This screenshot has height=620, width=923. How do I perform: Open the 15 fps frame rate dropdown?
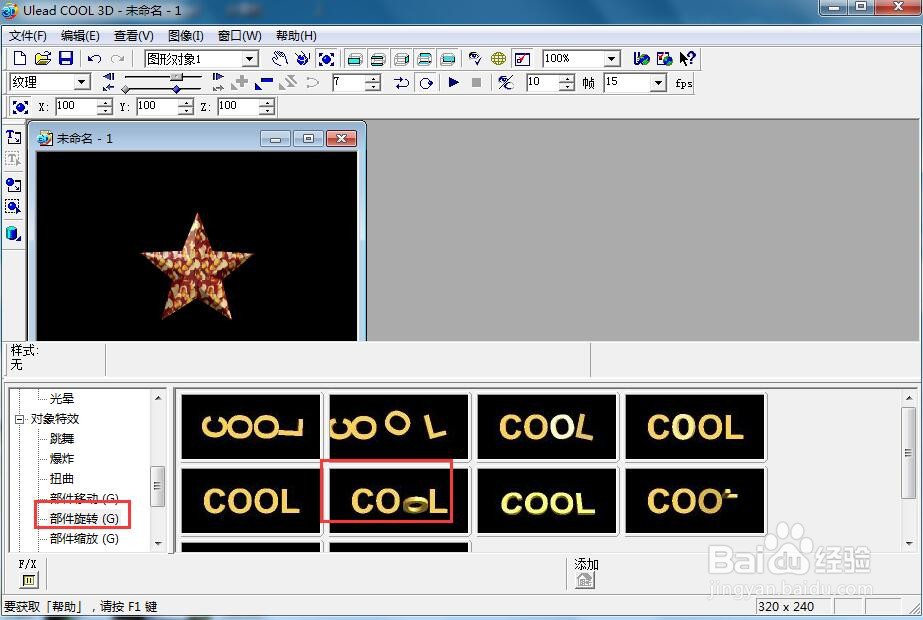[x=658, y=82]
